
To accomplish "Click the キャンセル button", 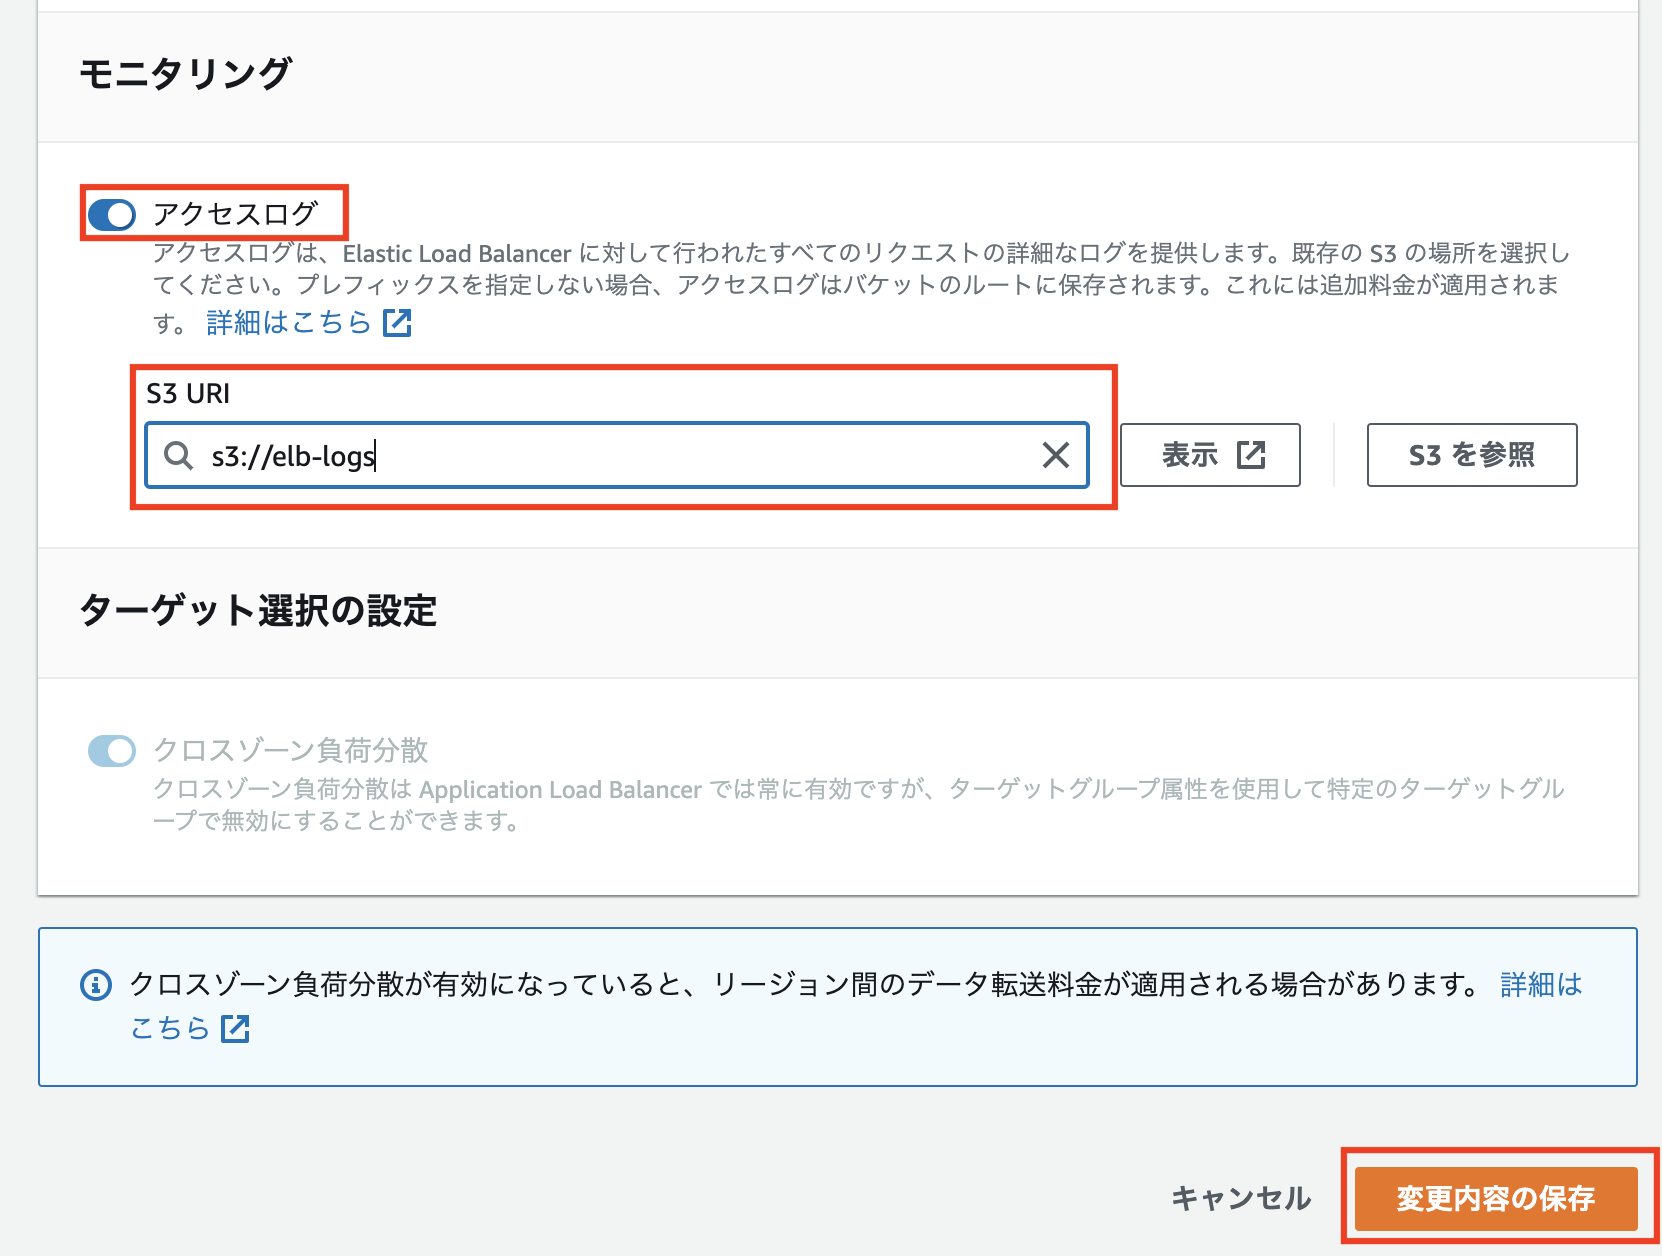I will (x=1241, y=1198).
